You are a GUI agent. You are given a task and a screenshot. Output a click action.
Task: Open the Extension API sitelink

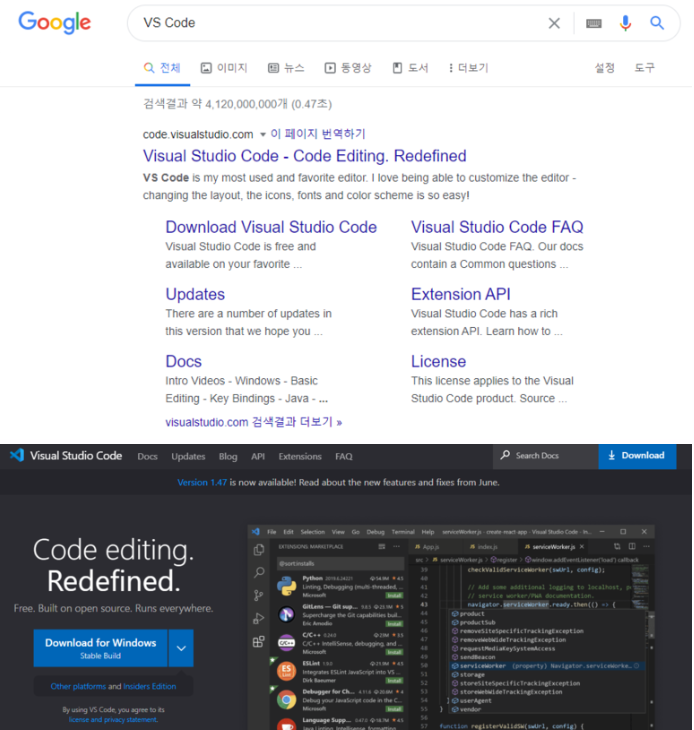[460, 294]
